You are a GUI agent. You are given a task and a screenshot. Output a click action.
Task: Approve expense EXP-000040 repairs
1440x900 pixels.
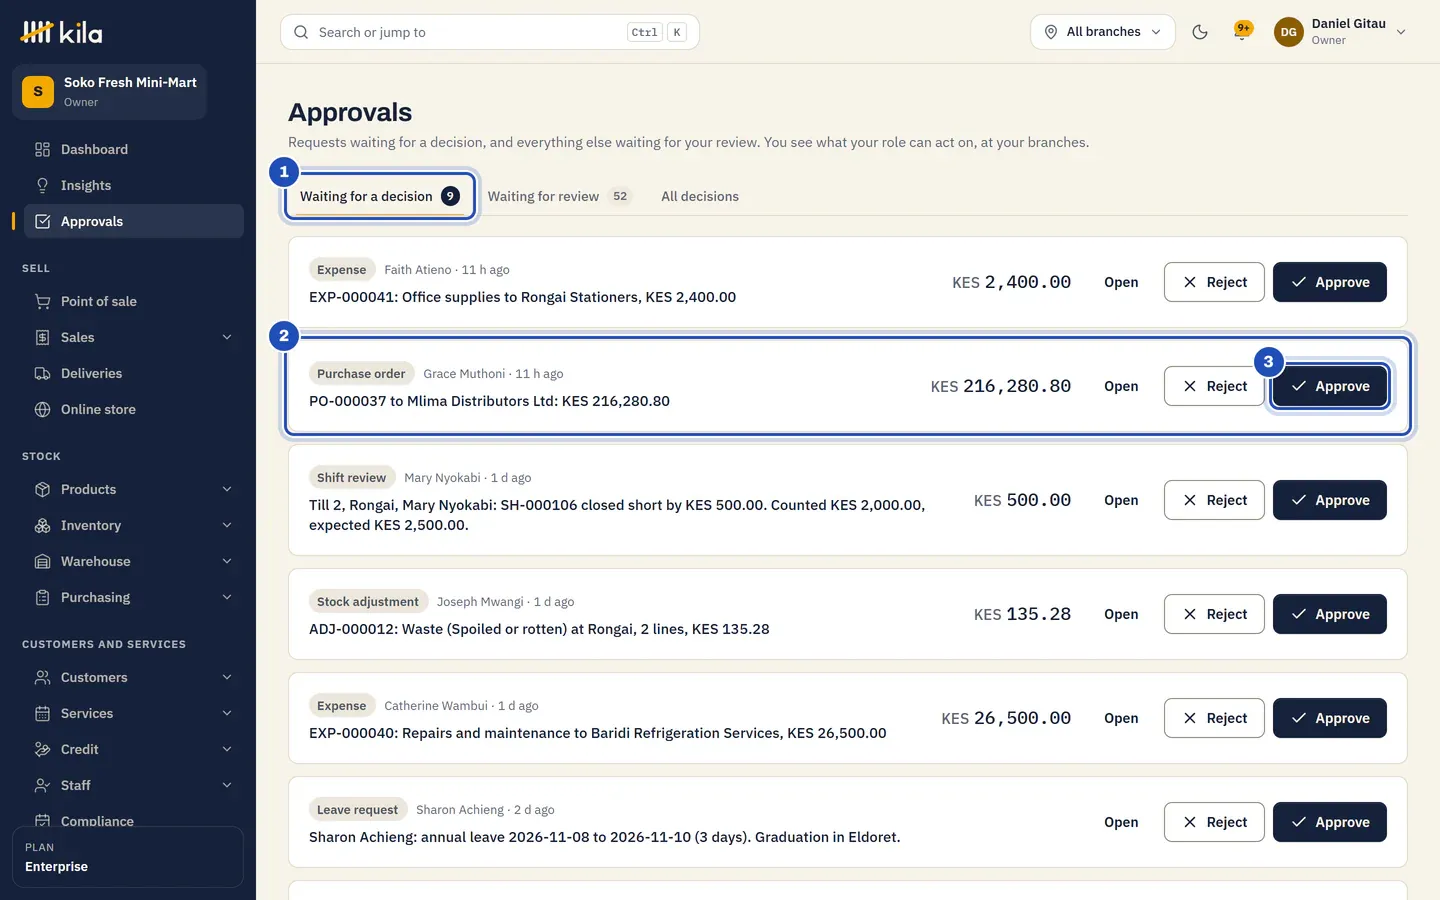tap(1330, 718)
